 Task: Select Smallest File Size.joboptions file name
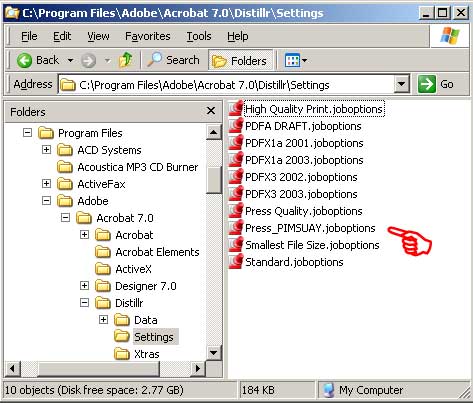312,245
